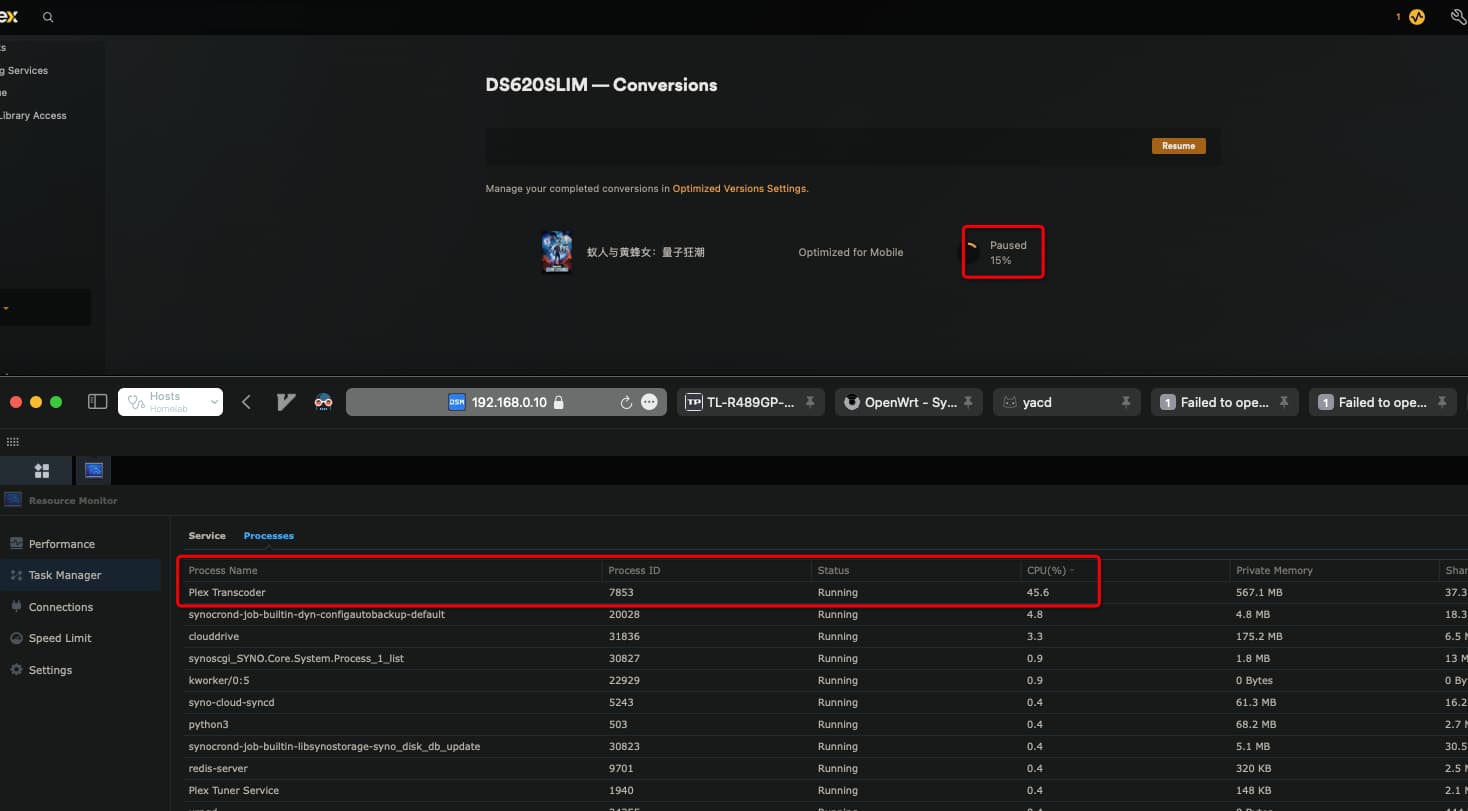1468x811 pixels.
Task: Sort by Private Memory column header
Action: (x=1334, y=570)
